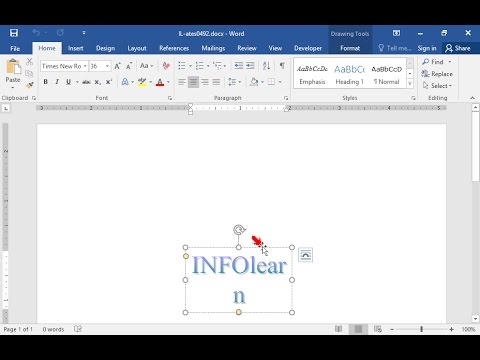480x360 pixels.
Task: Toggle Superscript formatting
Action: click(109, 82)
